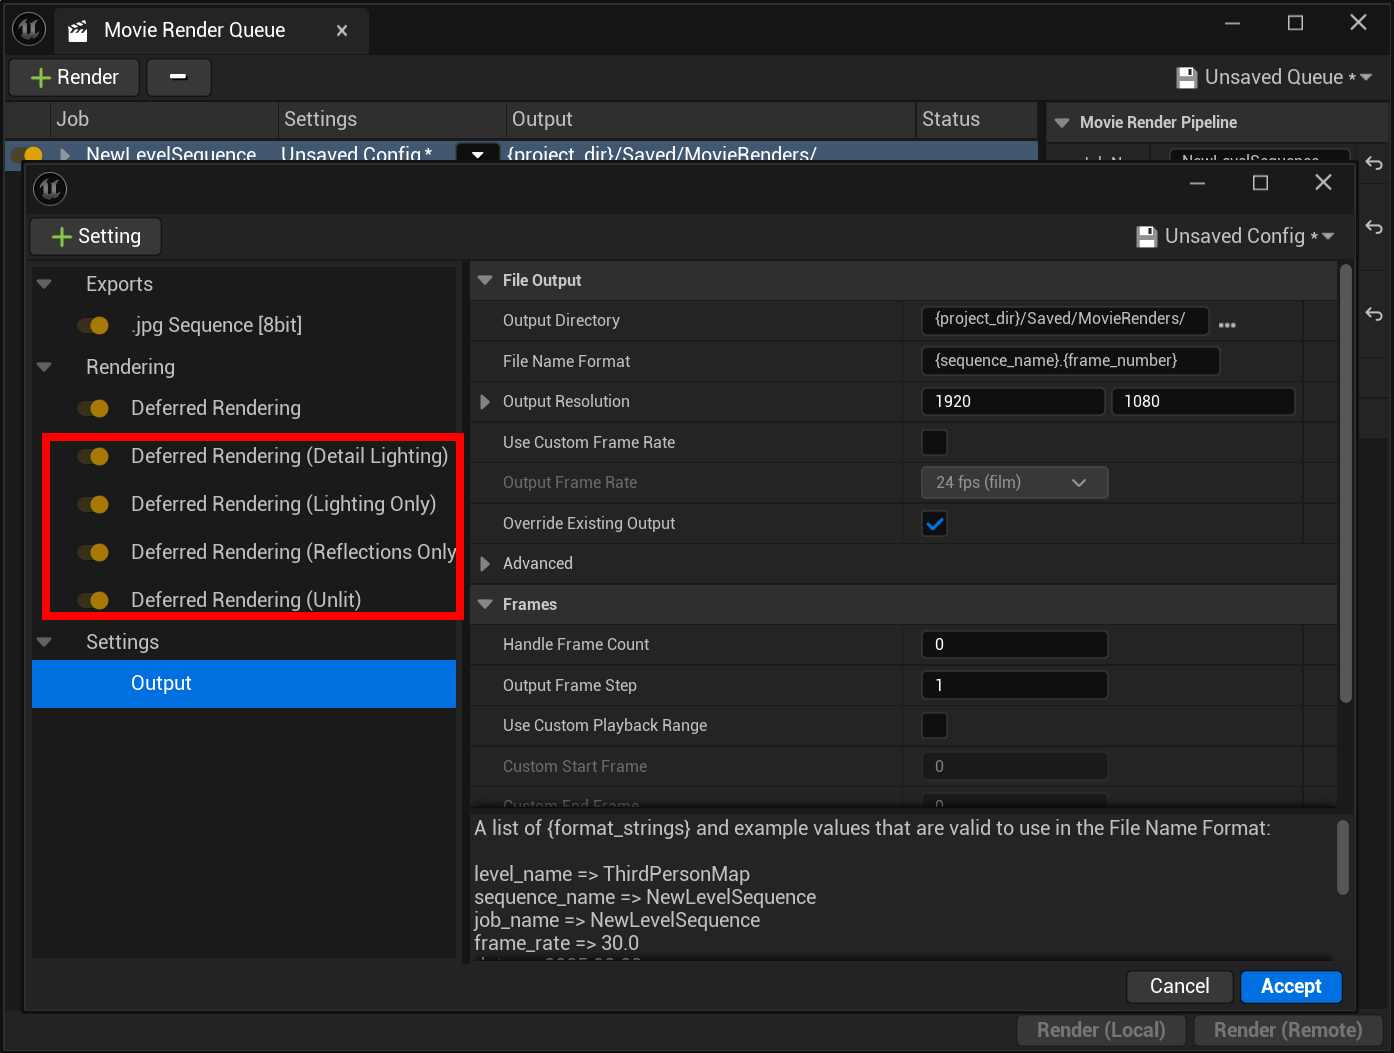This screenshot has width=1394, height=1053.
Task: Collapse the Rendering category
Action: click(44, 367)
